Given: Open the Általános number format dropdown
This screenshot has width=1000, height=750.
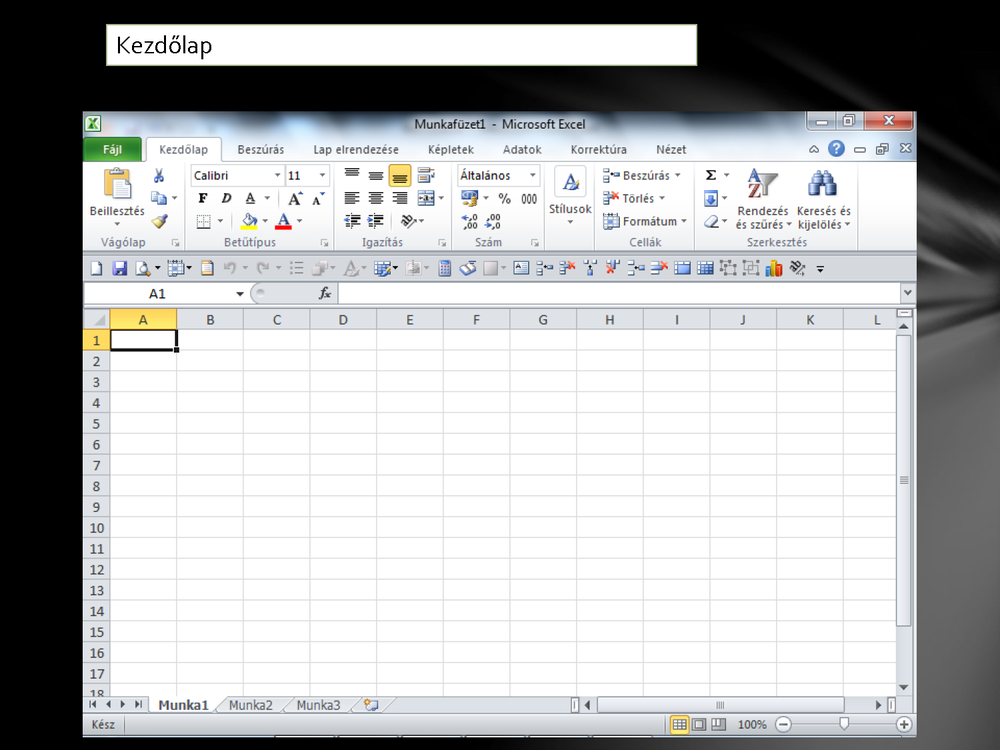Looking at the screenshot, I should click(533, 175).
